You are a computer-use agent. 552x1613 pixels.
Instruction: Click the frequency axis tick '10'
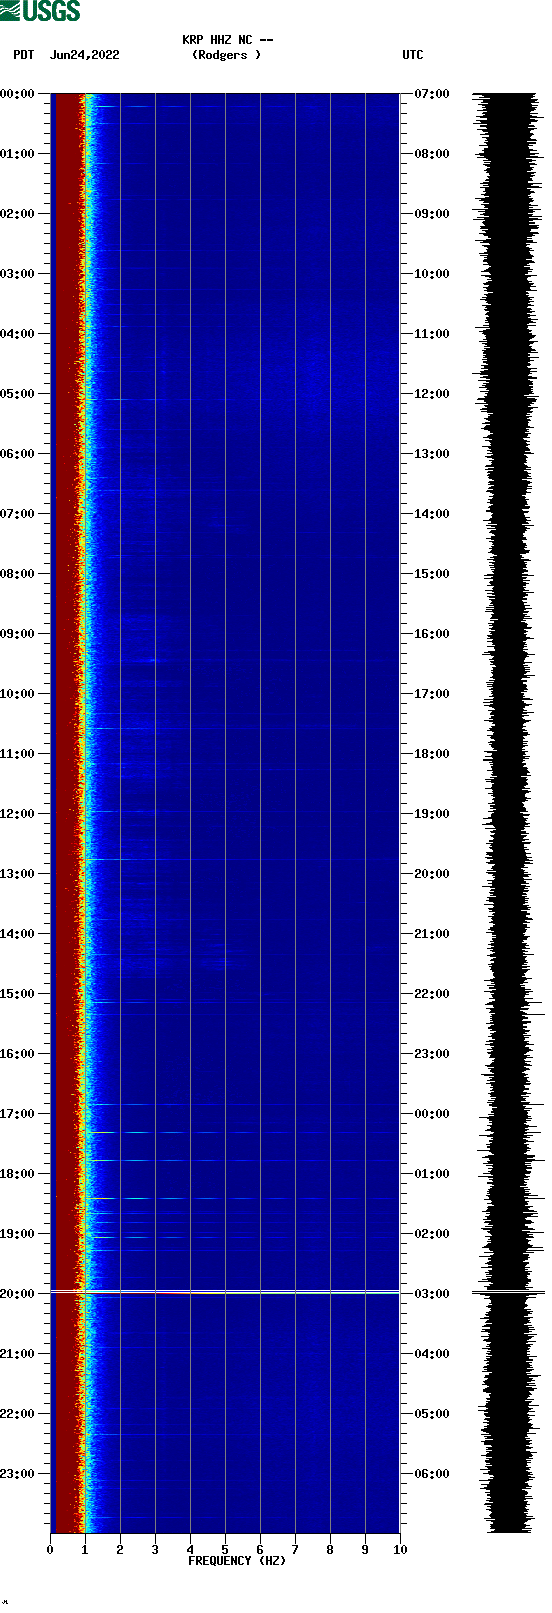(x=400, y=1550)
